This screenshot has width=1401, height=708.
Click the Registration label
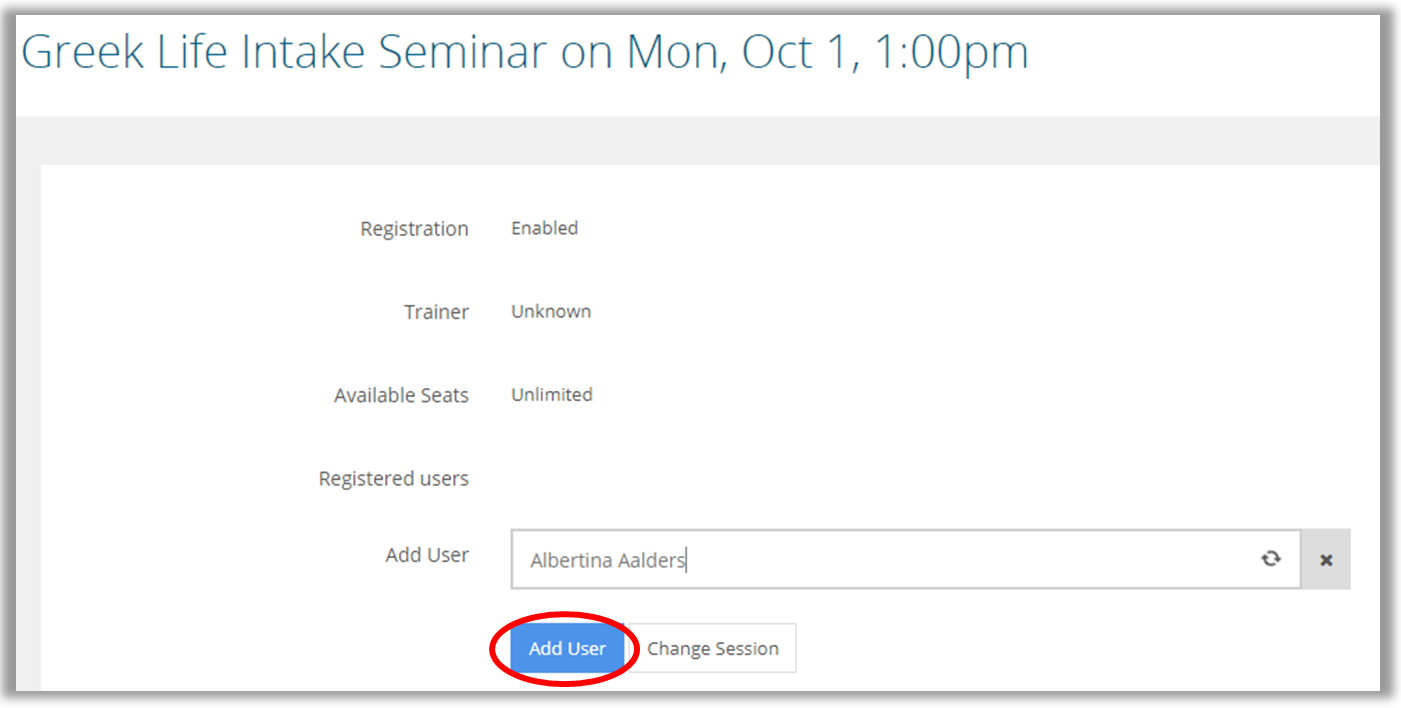coord(414,229)
